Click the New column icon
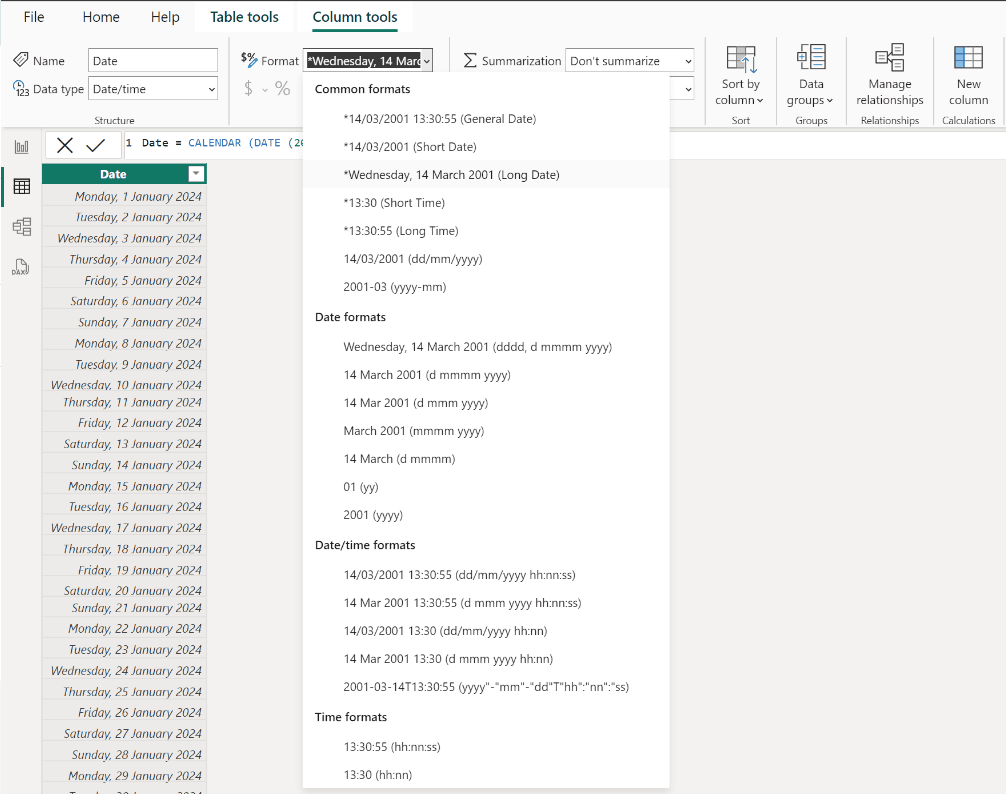The height and width of the screenshot is (794, 1006). pos(968,58)
